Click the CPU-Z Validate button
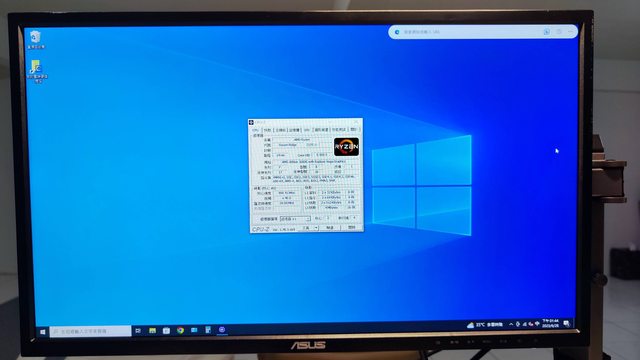The height and width of the screenshot is (360, 640). pos(330,228)
